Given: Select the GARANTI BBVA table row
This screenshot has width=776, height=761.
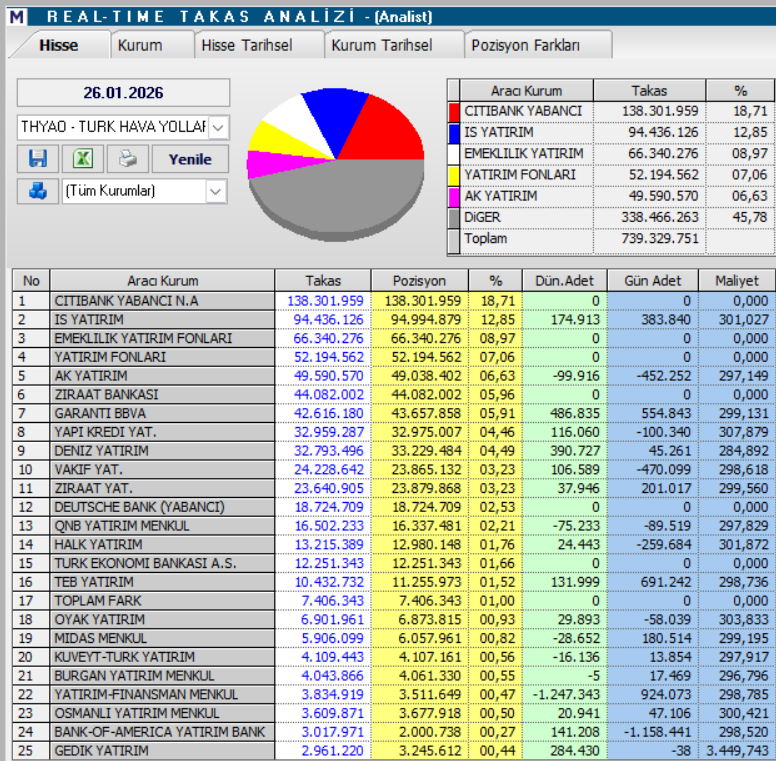Looking at the screenshot, I should click(x=393, y=413).
